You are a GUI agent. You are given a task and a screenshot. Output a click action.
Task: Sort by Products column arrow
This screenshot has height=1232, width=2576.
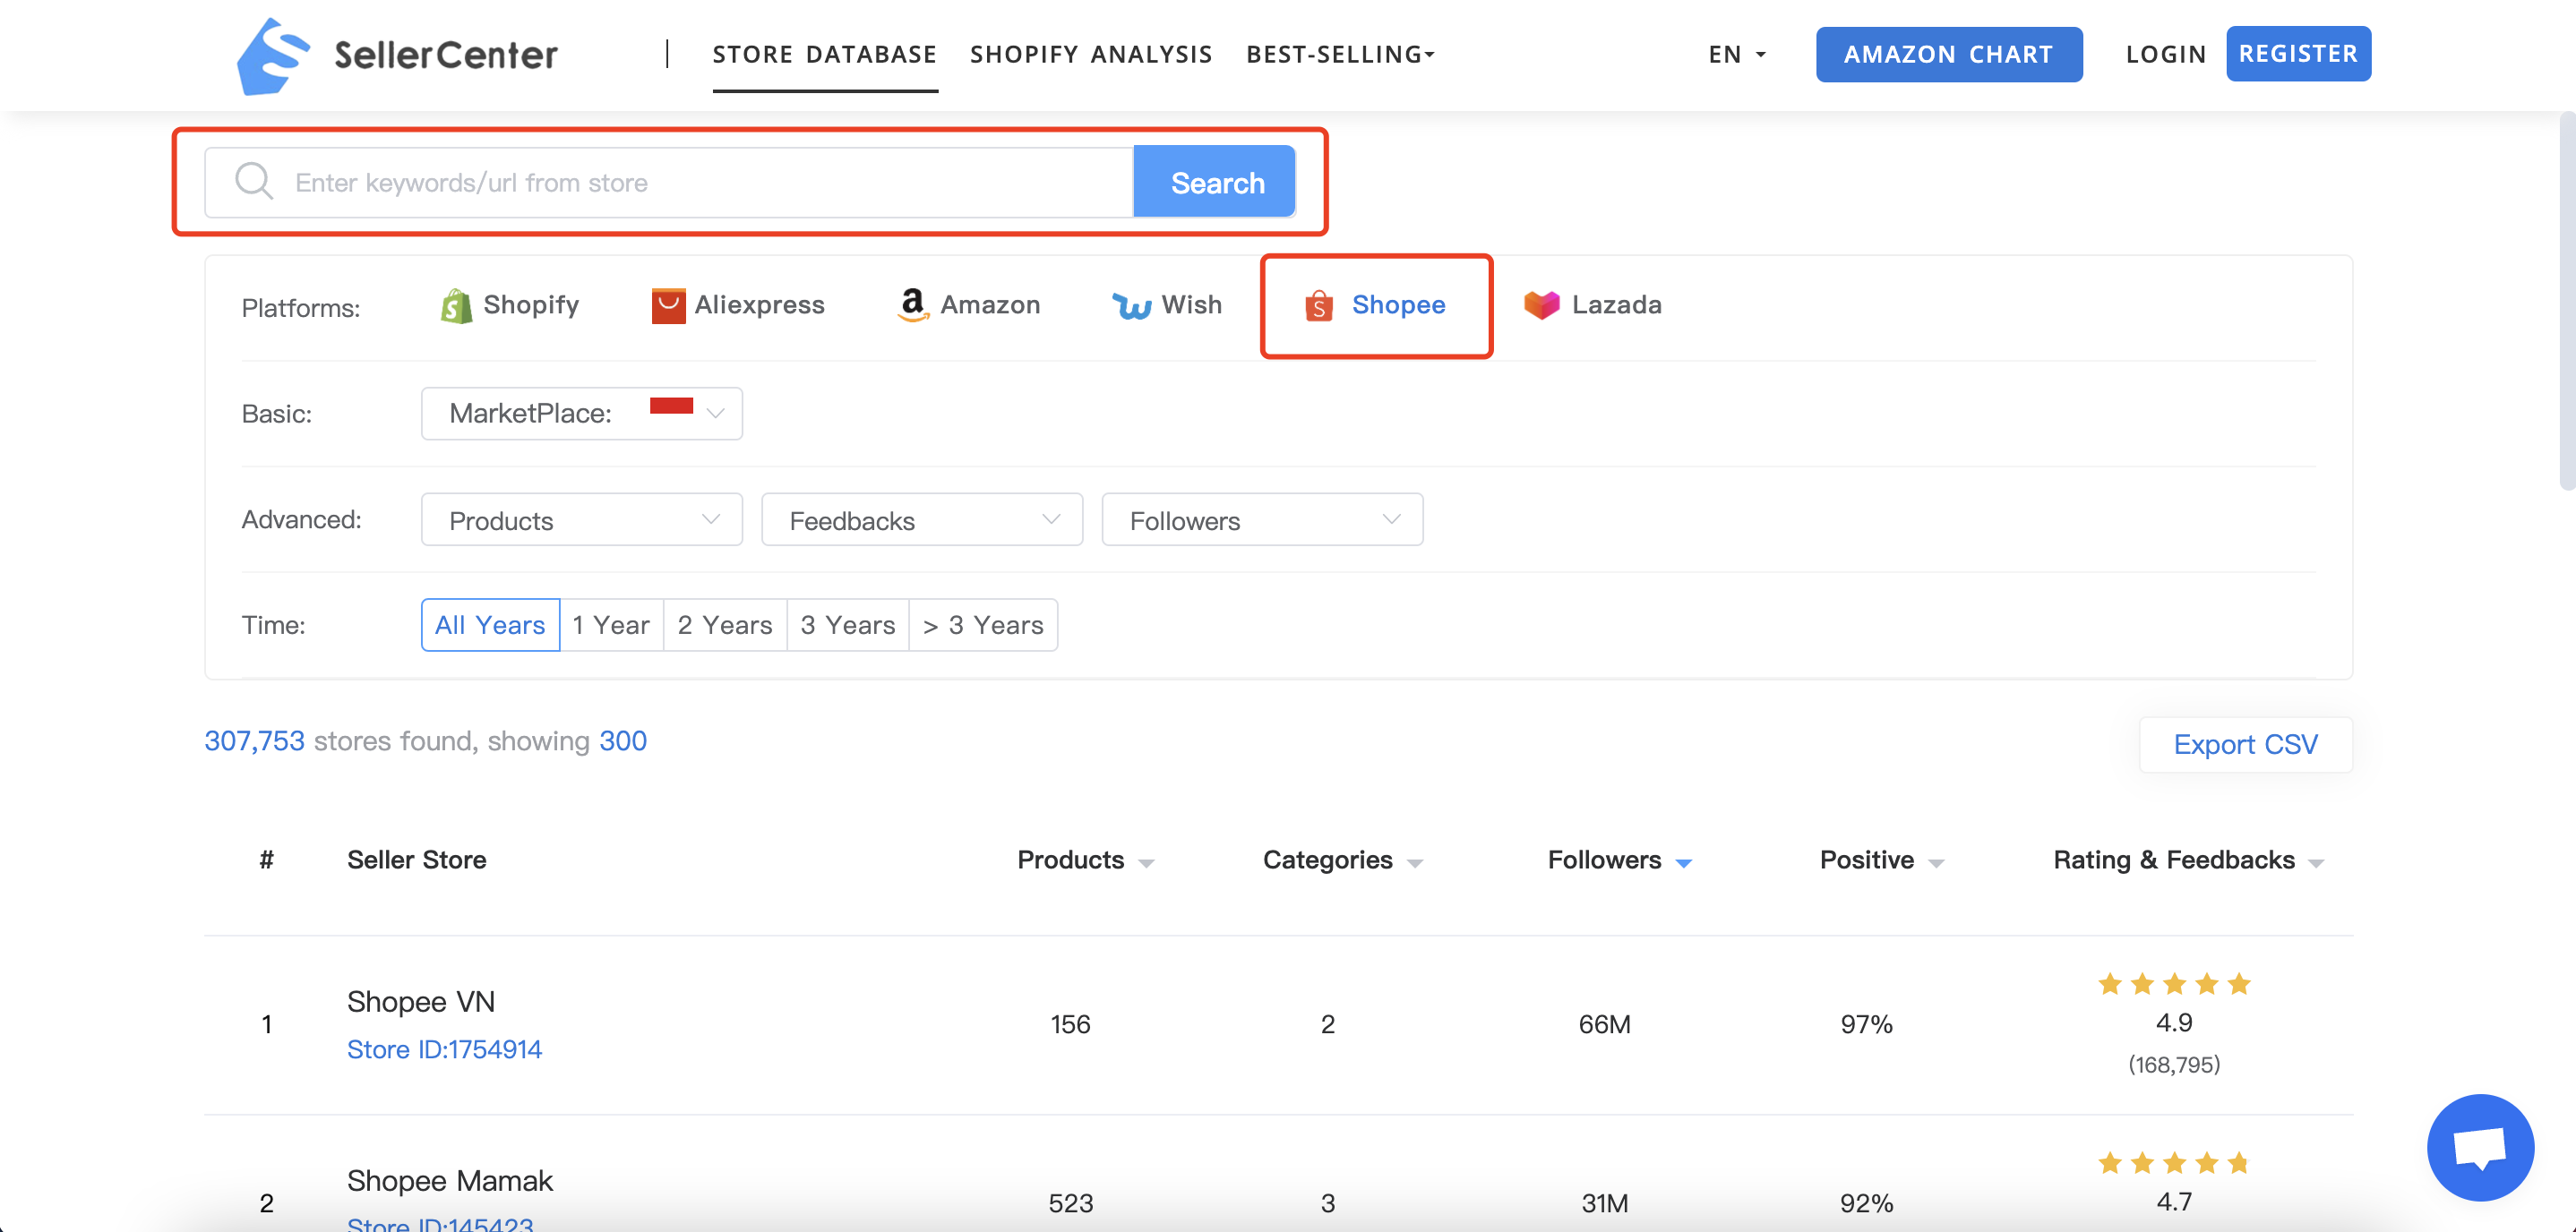click(x=1146, y=863)
